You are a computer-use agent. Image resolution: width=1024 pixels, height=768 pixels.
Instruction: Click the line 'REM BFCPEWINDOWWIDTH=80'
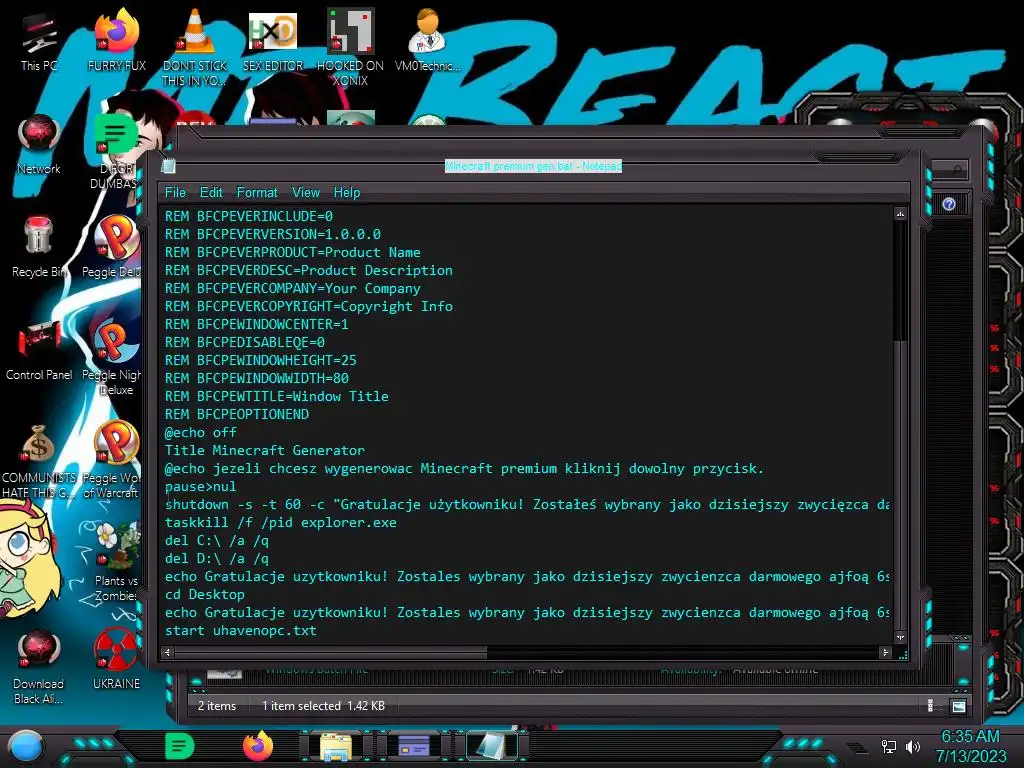[257, 378]
